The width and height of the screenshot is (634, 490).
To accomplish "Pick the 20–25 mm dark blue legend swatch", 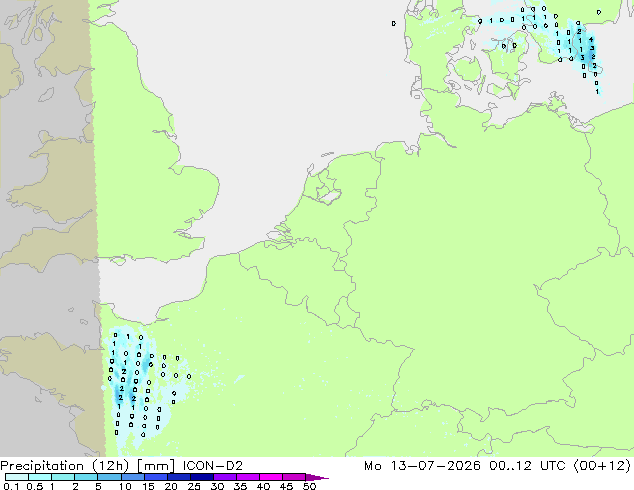I will pyautogui.click(x=179, y=477).
